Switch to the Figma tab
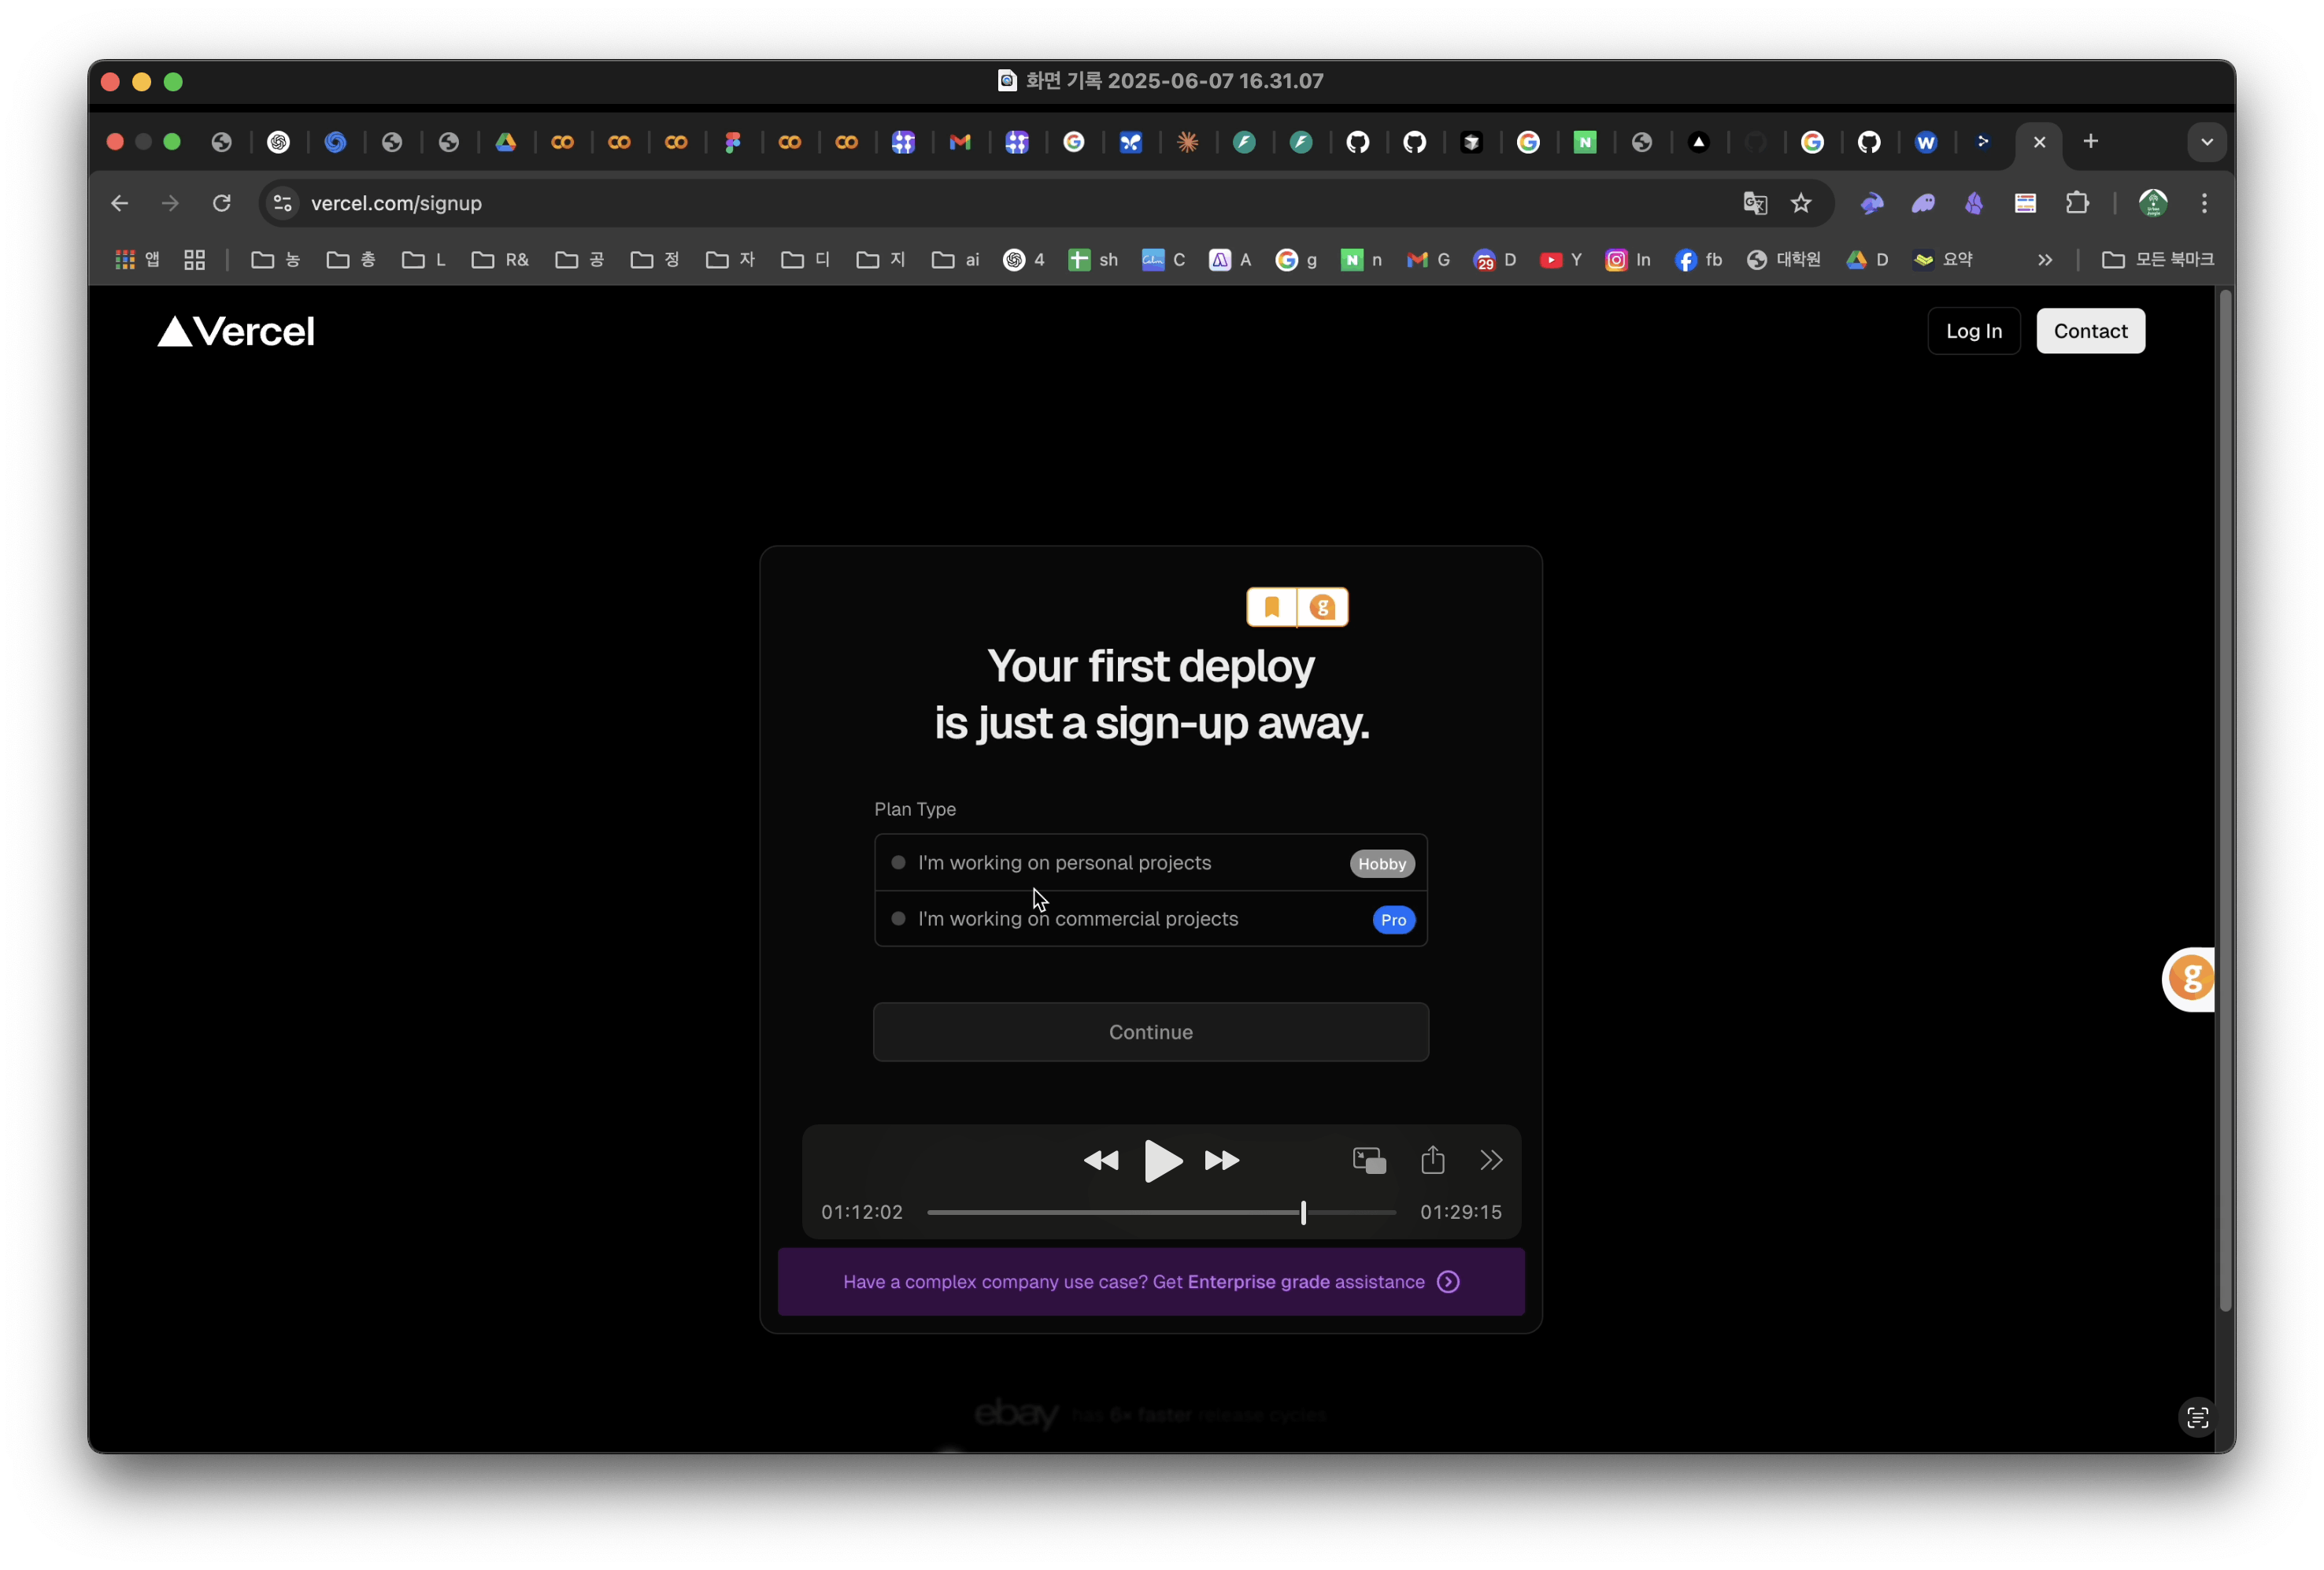This screenshot has width=2324, height=1570. tap(733, 142)
